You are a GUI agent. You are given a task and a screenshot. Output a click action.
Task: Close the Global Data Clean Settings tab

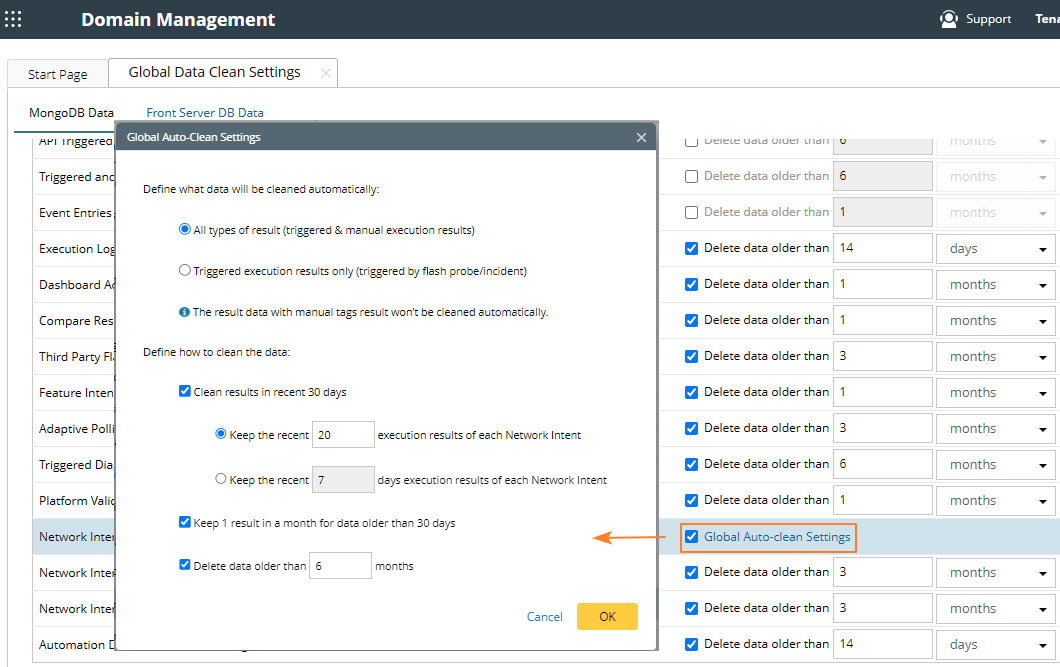[325, 73]
